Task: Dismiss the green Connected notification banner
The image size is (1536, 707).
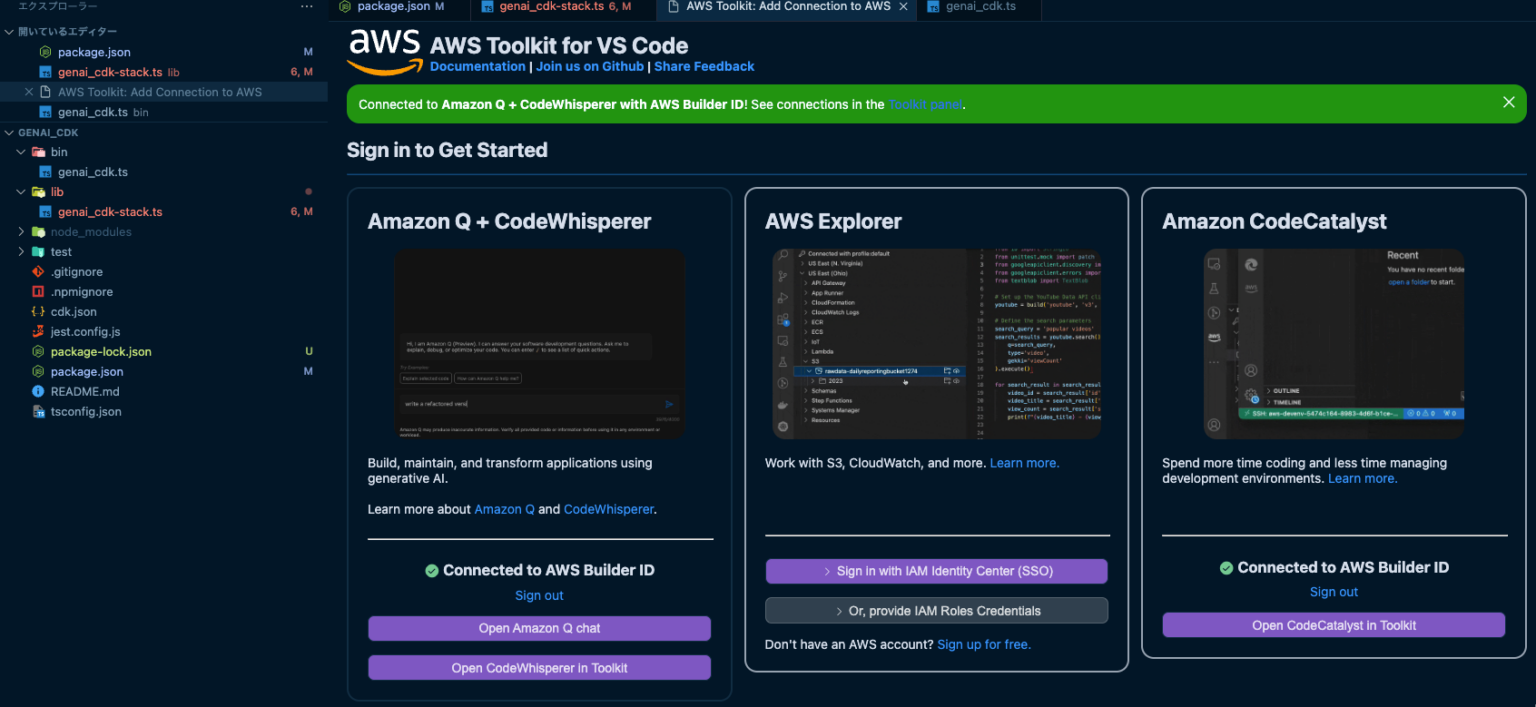Action: pyautogui.click(x=1509, y=102)
